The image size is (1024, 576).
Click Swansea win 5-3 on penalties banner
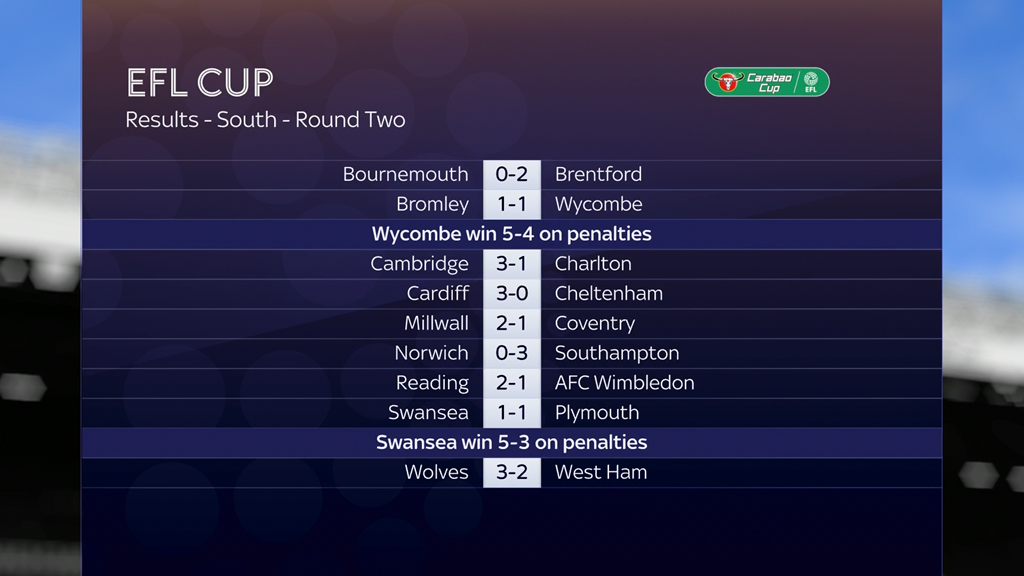(x=511, y=443)
